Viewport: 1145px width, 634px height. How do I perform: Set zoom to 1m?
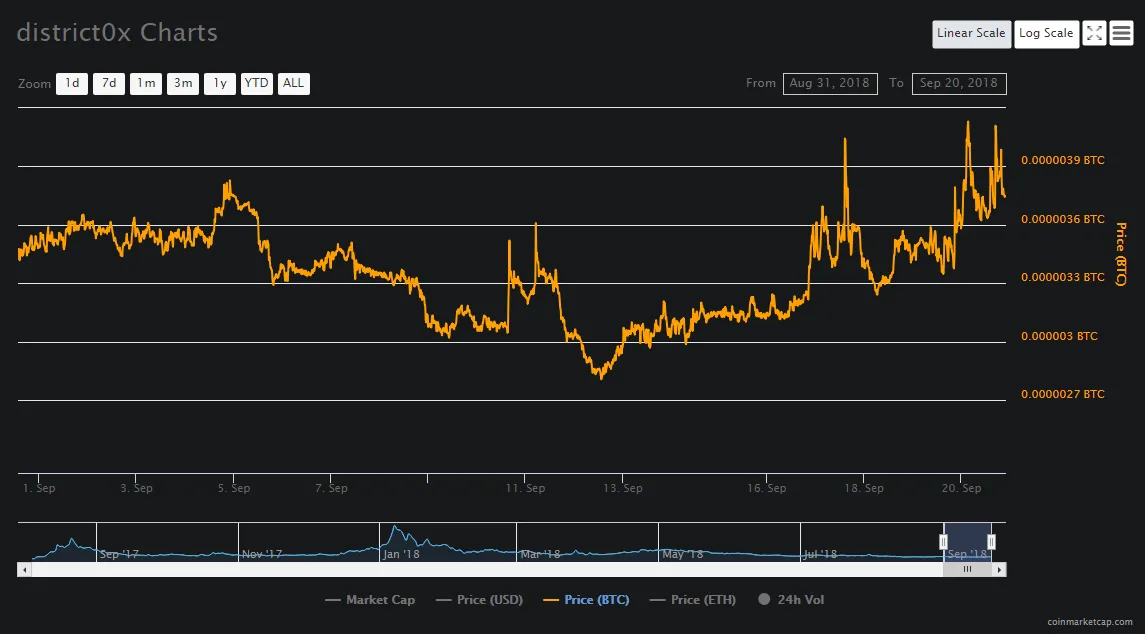(x=146, y=83)
